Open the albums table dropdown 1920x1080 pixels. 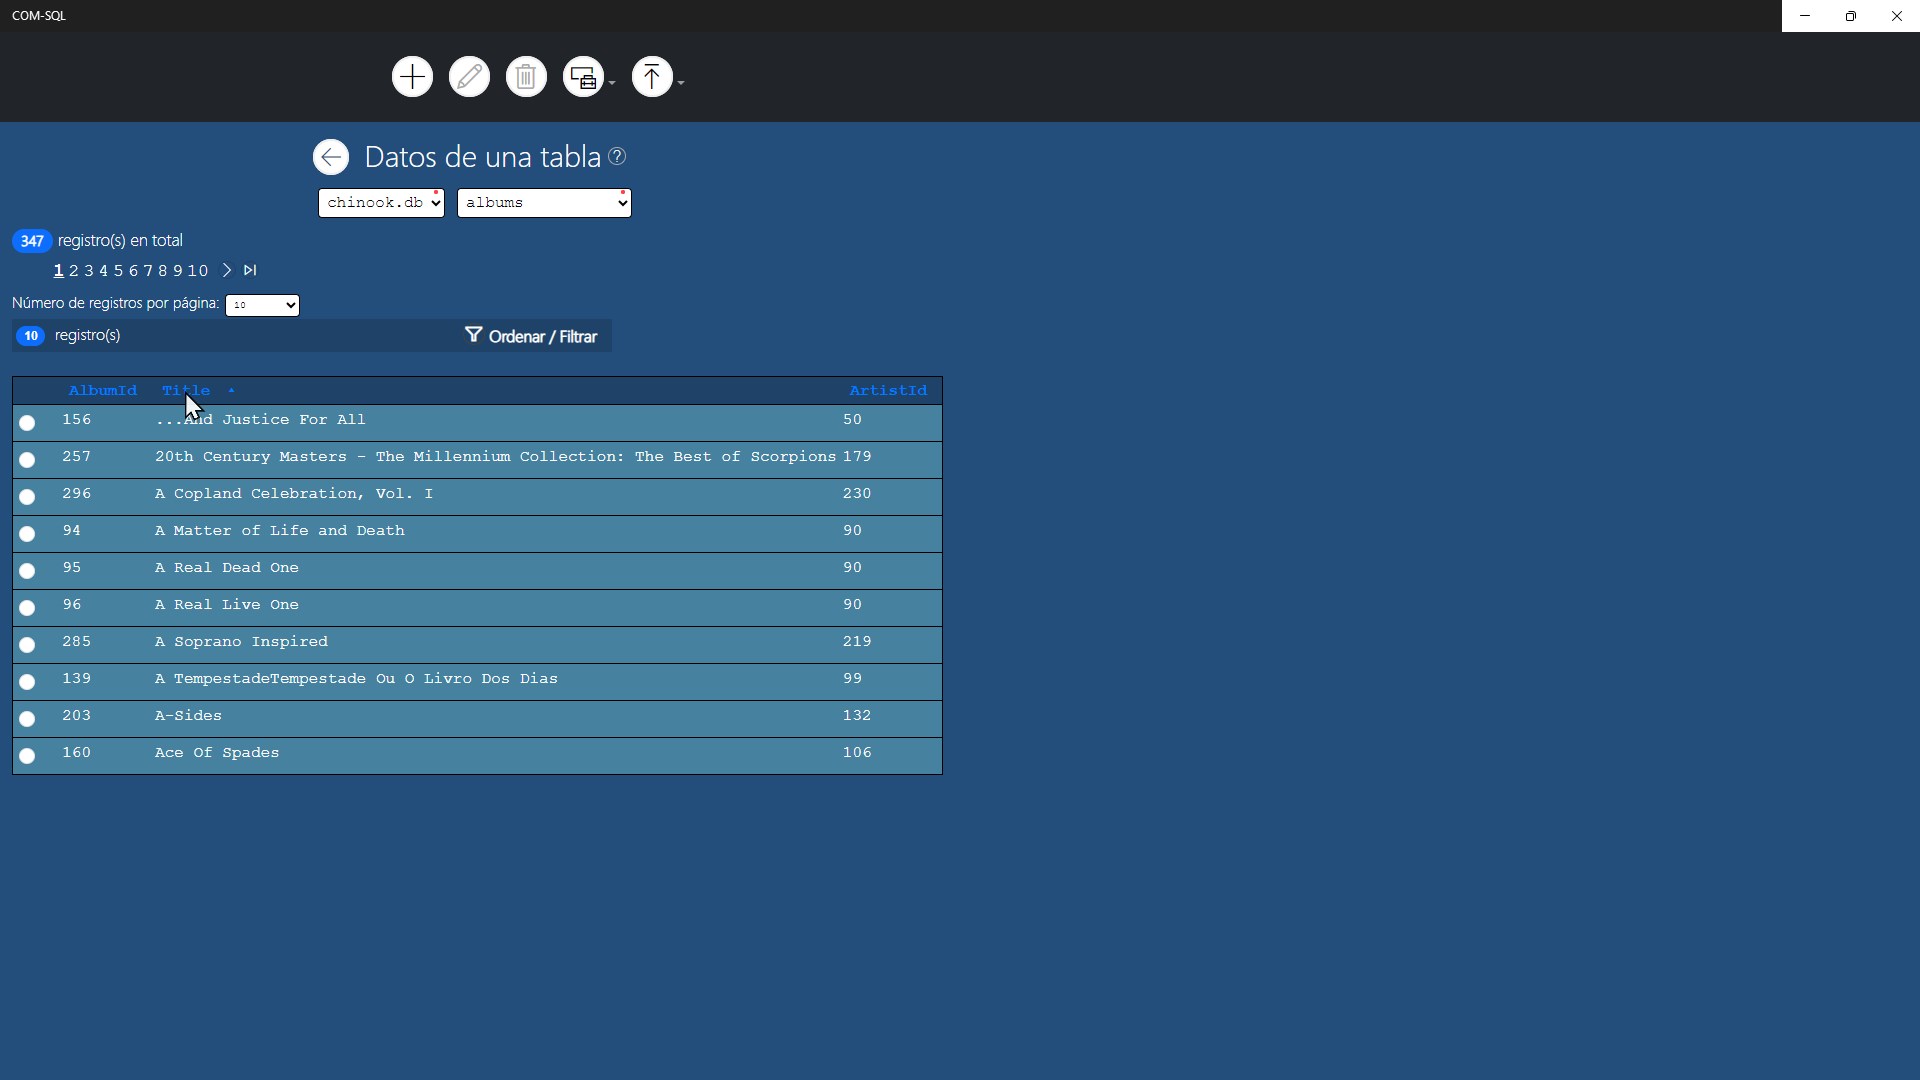(x=544, y=203)
